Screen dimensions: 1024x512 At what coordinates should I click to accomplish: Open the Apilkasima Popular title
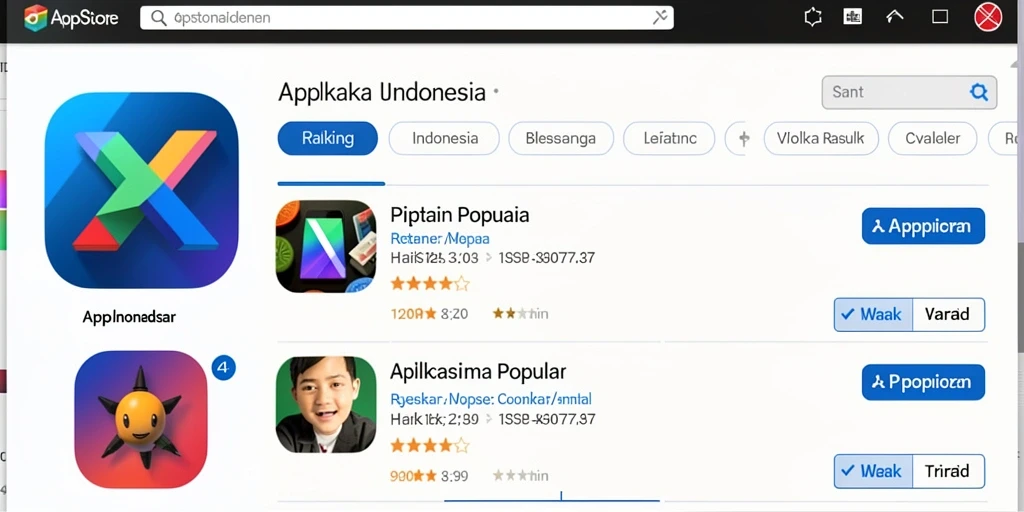(x=478, y=372)
